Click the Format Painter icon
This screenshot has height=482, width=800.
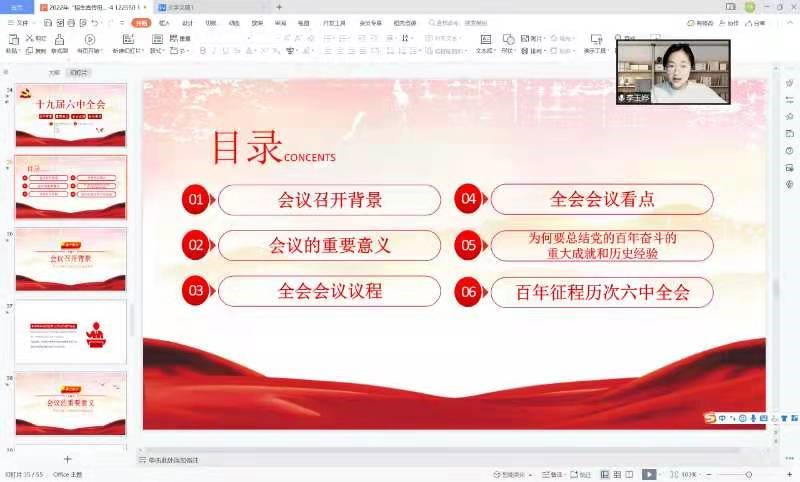pos(59,42)
